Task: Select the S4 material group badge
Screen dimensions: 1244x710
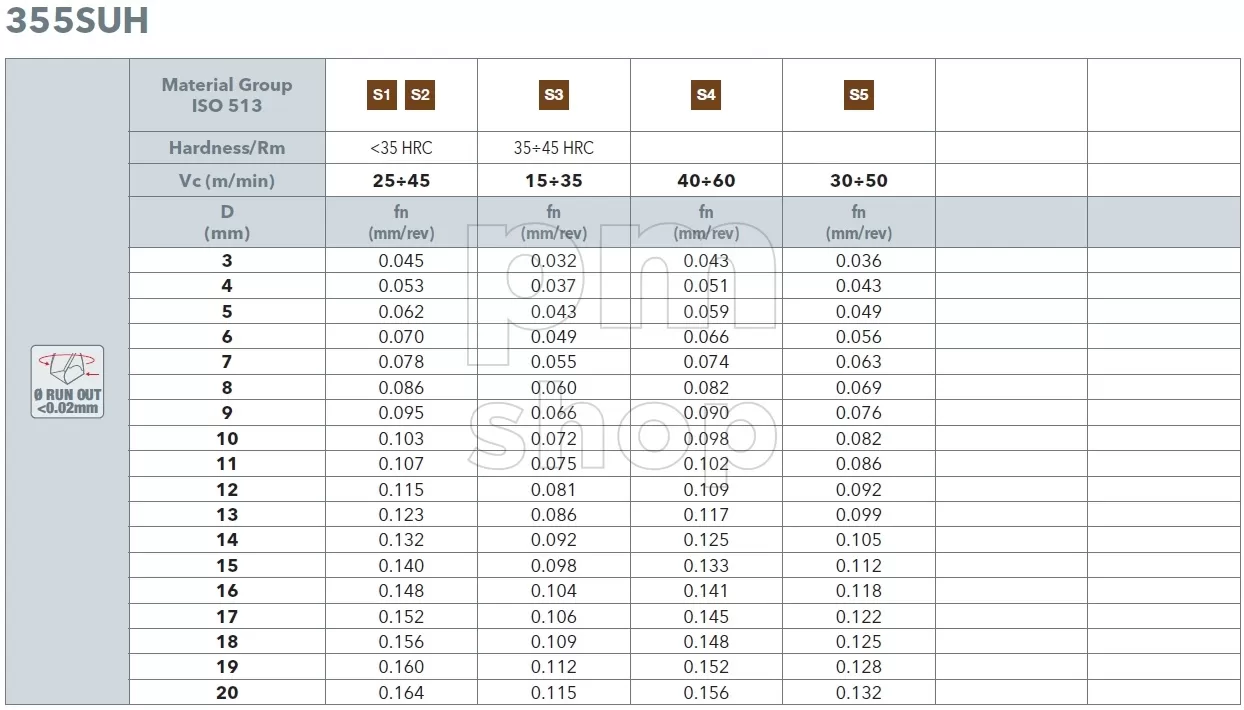Action: 706,95
